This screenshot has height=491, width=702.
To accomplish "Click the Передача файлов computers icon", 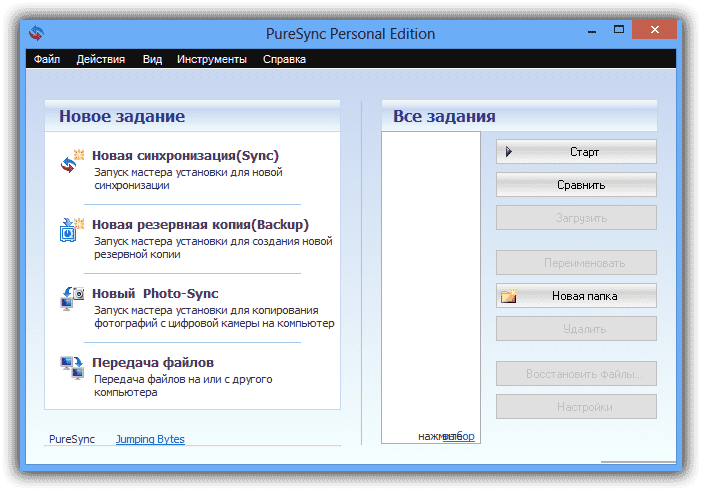I will (70, 366).
